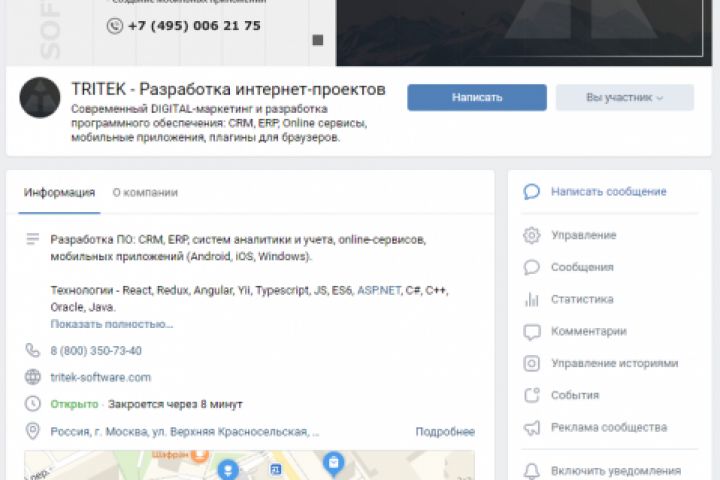This screenshot has height=480, width=720.
Task: Click phone number 8 (800) 350-73-40
Action: 96,351
